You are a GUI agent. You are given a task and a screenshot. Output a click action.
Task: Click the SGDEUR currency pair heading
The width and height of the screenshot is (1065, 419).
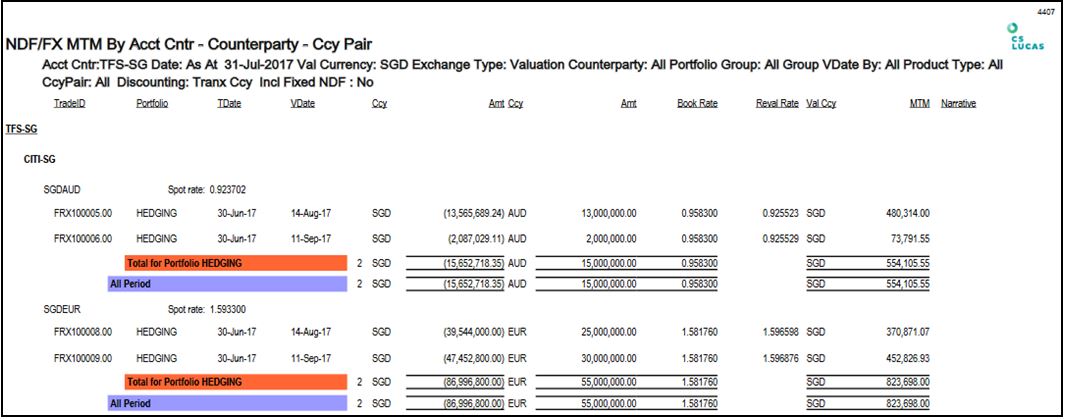pyautogui.click(x=62, y=309)
